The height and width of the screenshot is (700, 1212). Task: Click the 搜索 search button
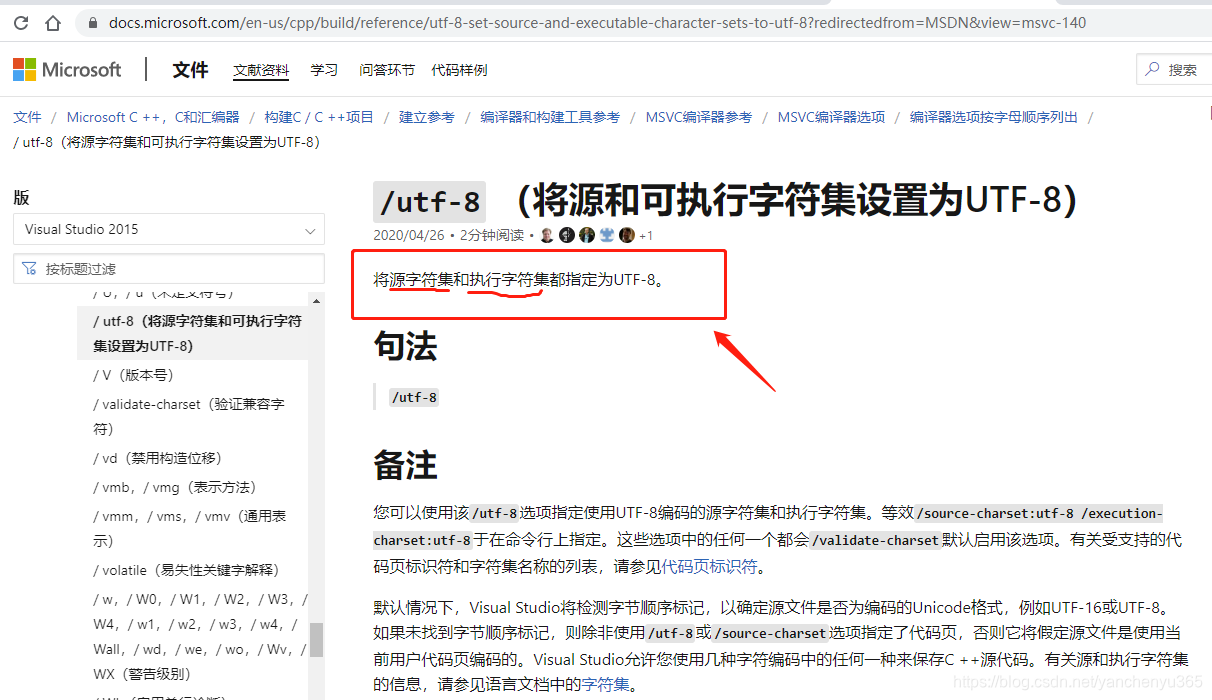coord(1174,69)
